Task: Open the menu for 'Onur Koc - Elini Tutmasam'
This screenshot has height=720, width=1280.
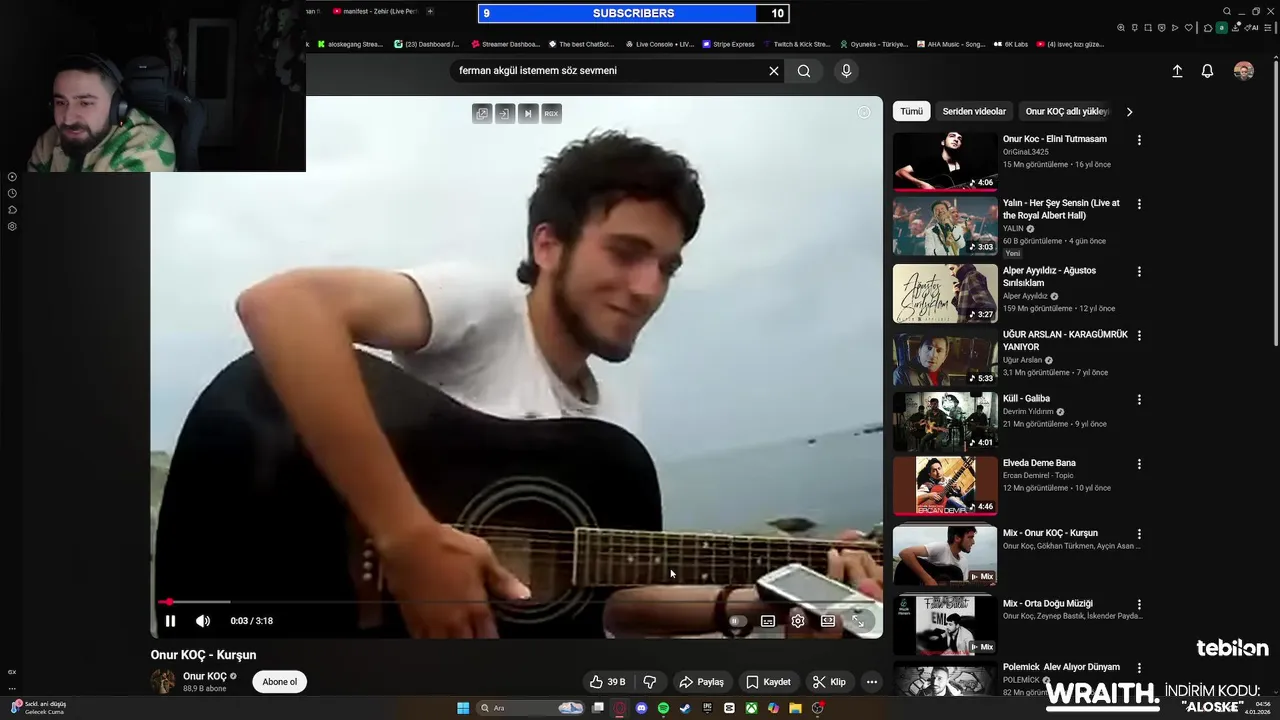Action: pyautogui.click(x=1138, y=140)
